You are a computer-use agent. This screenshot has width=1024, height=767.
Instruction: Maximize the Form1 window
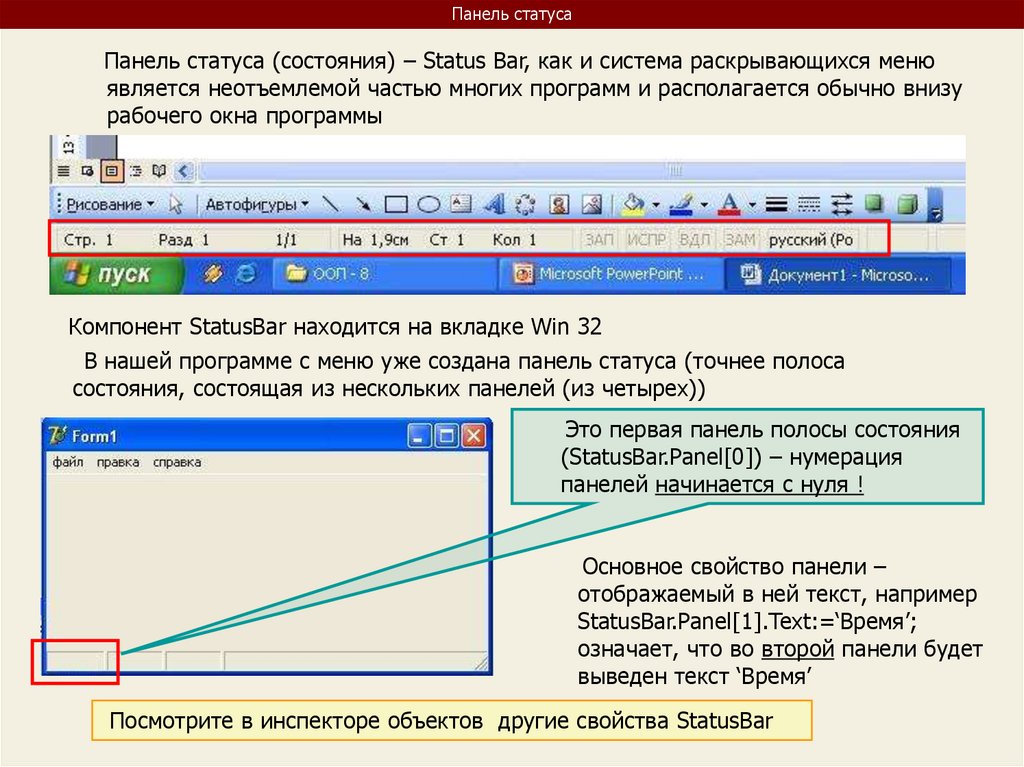point(447,436)
